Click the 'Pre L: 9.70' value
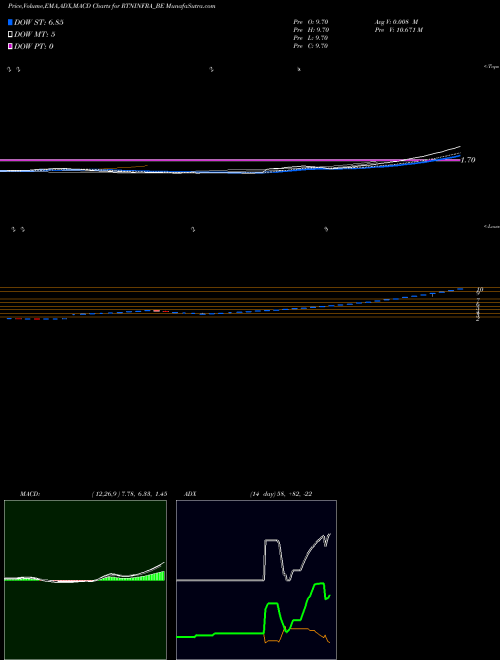 click(311, 38)
